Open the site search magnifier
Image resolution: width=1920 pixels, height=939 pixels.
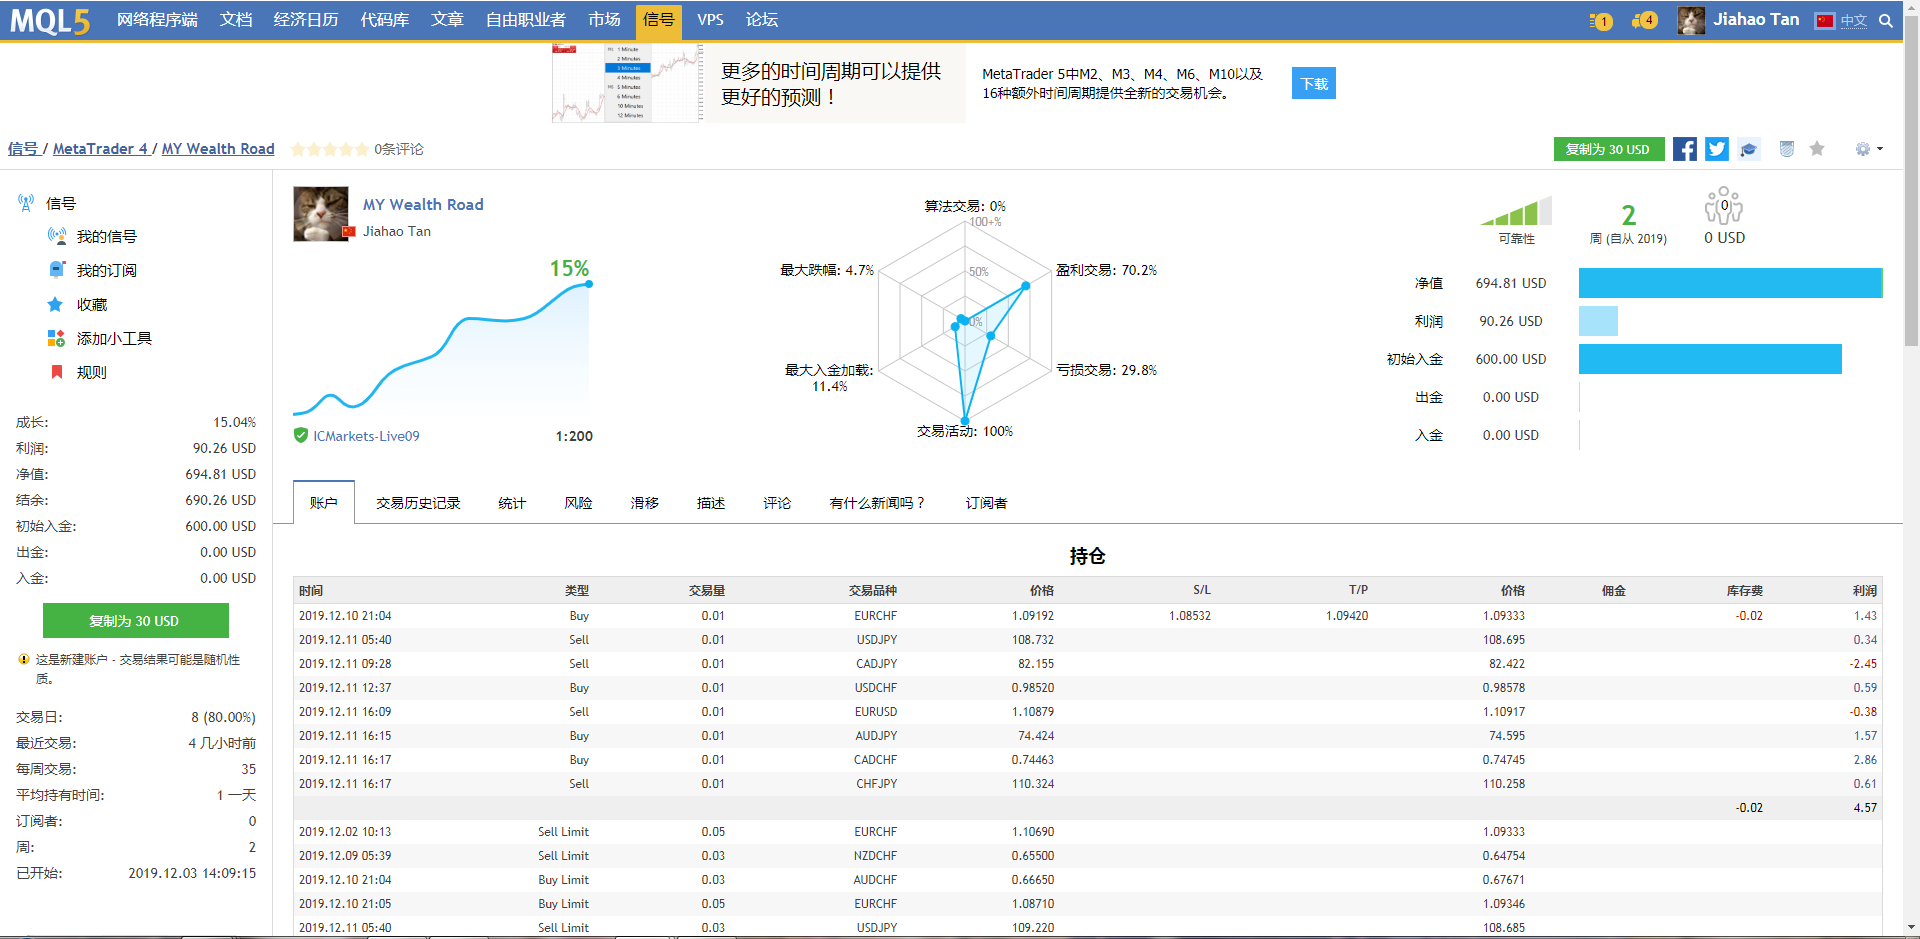1886,20
